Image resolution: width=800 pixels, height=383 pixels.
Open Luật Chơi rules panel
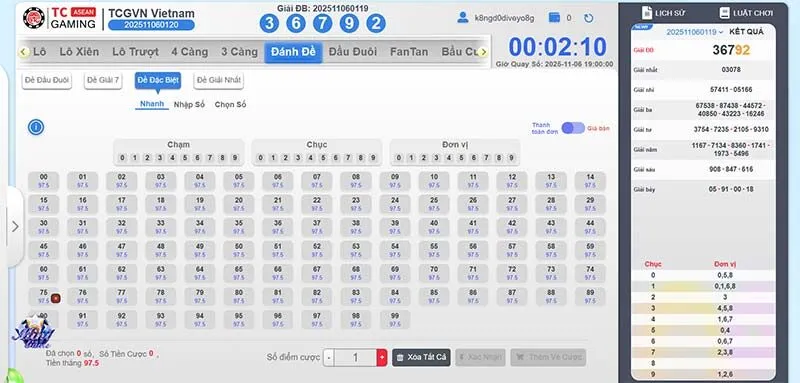click(x=745, y=13)
